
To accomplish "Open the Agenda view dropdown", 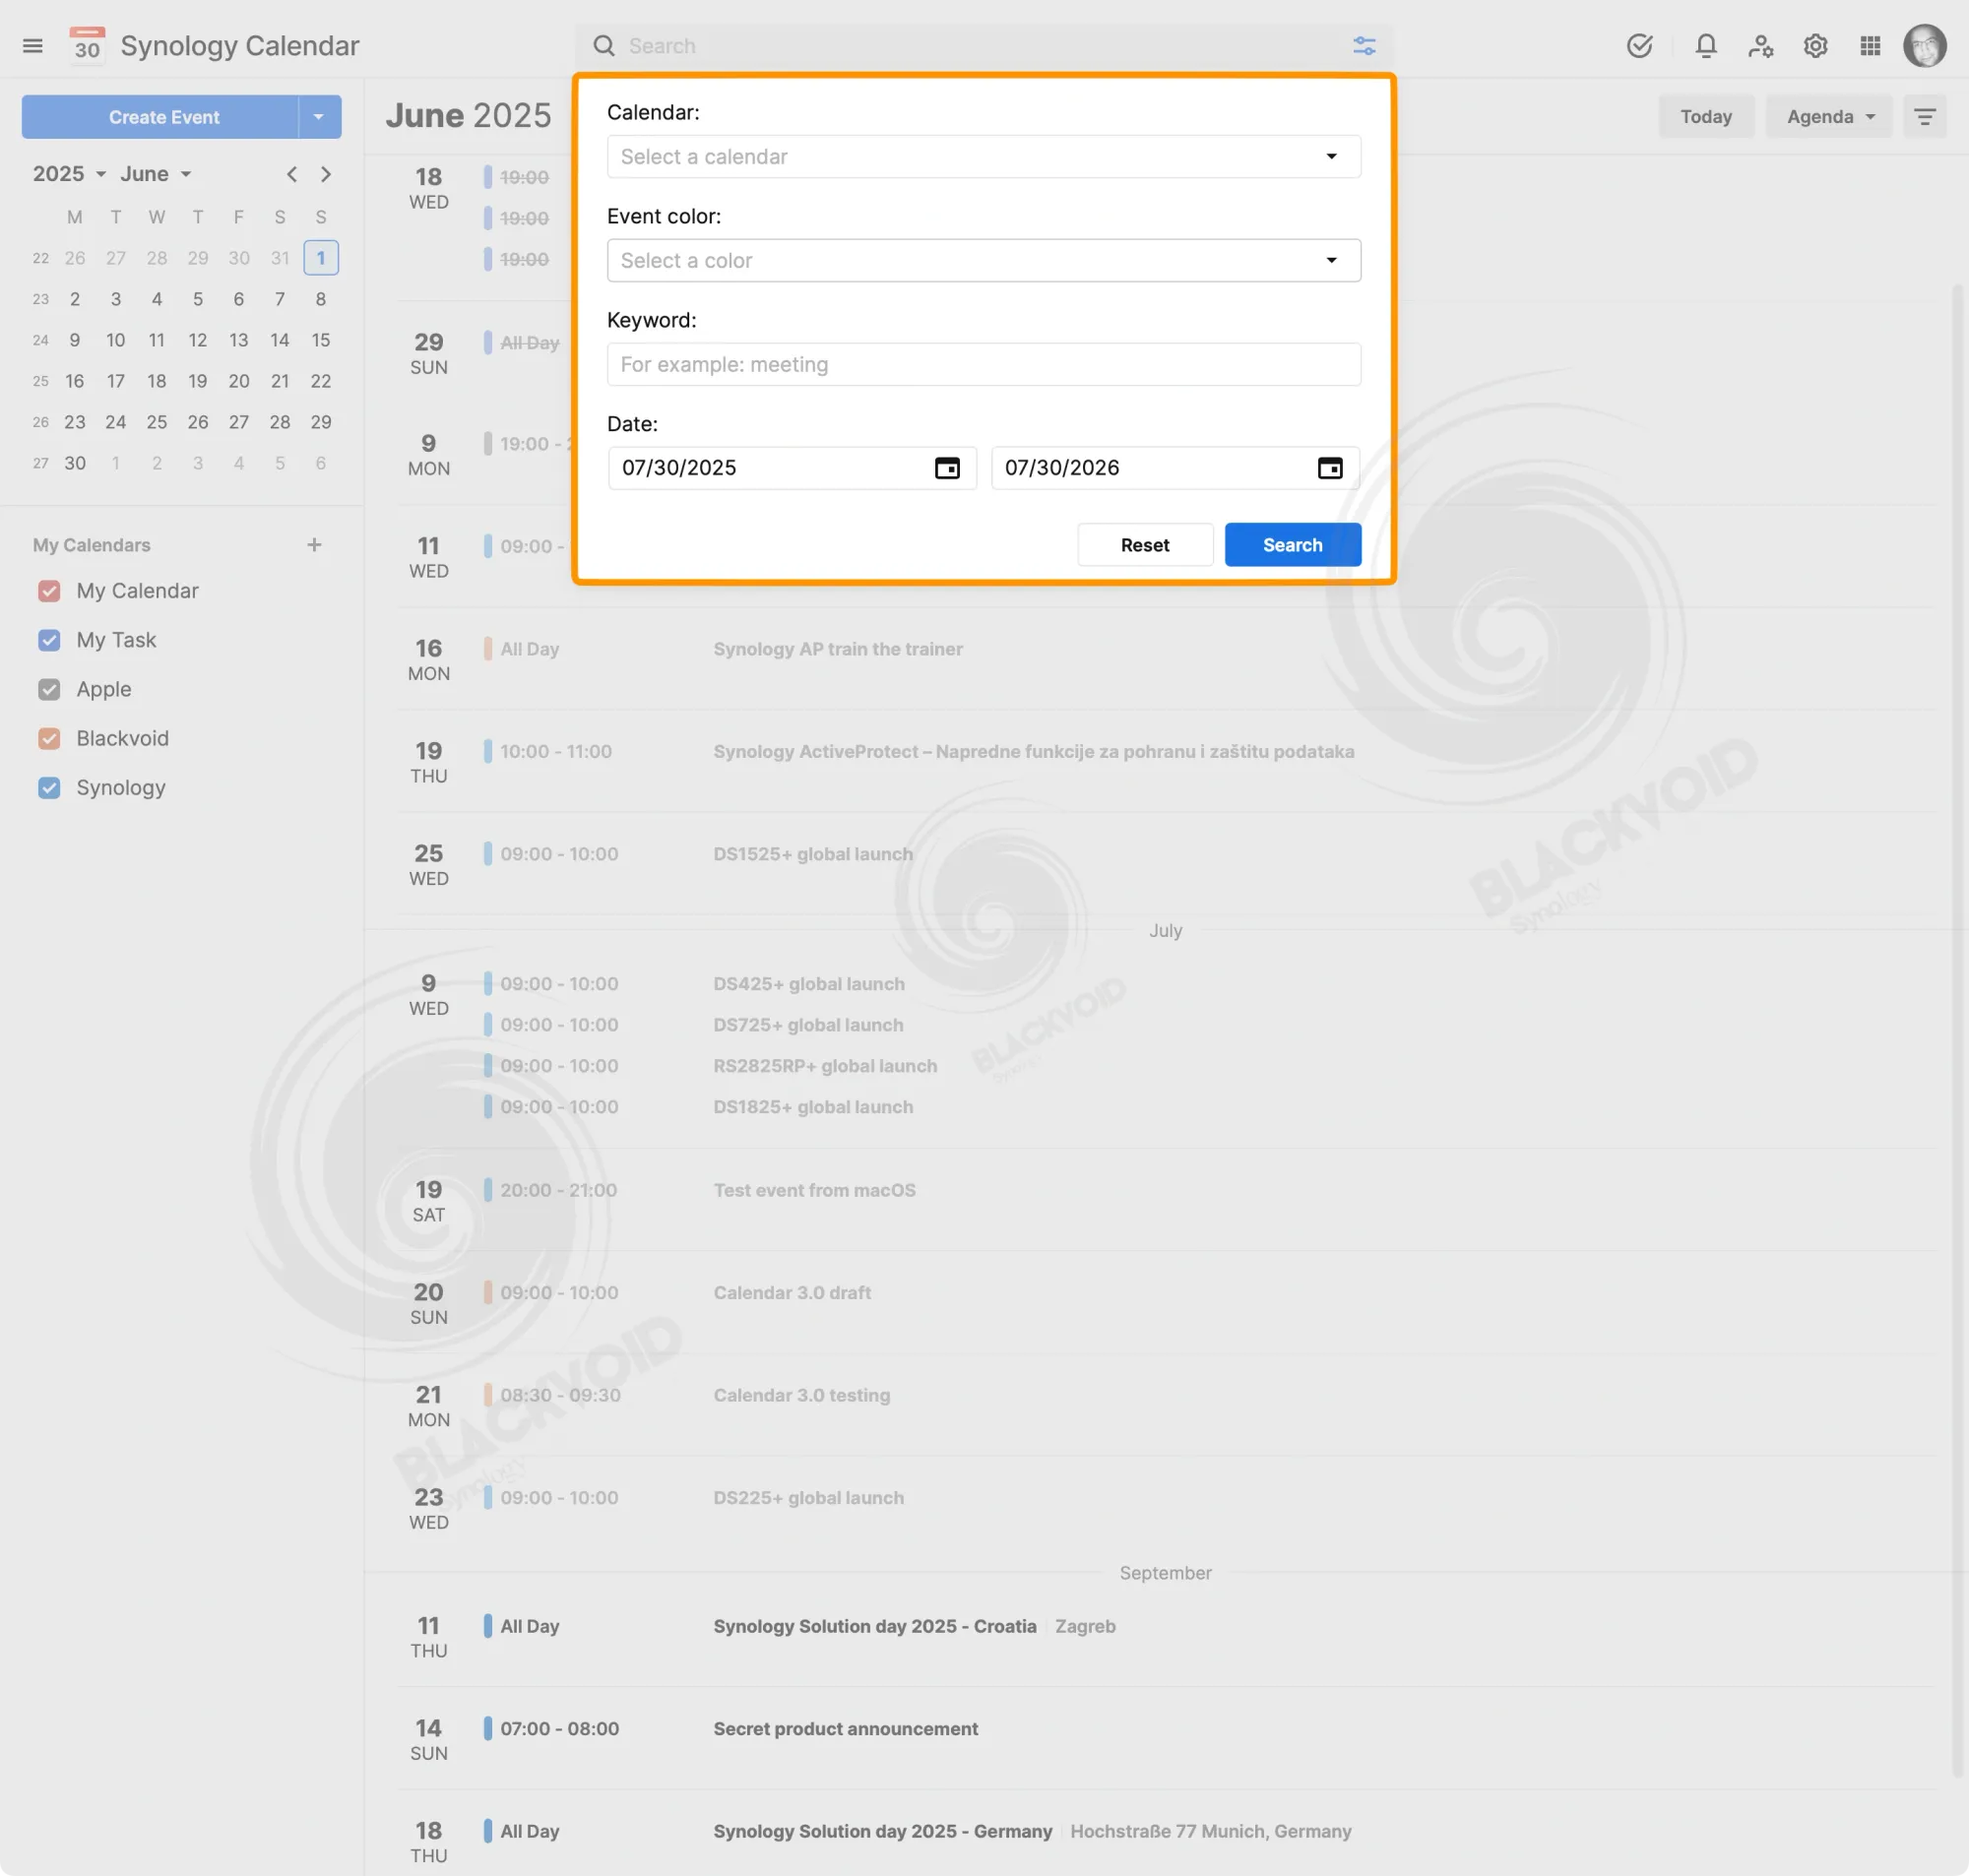I will point(1828,117).
